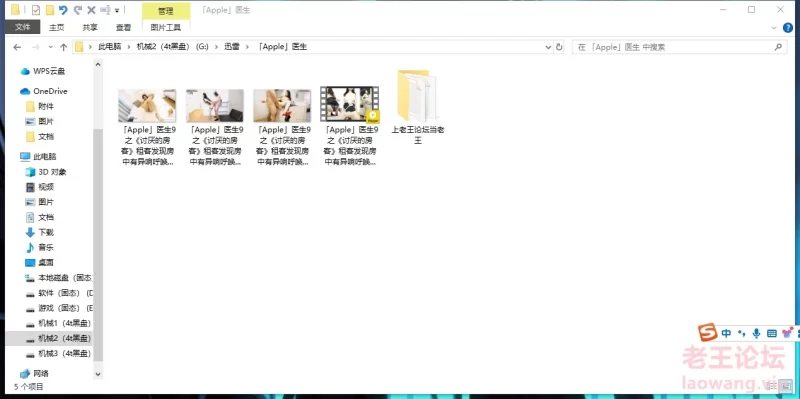The image size is (800, 399).
Task: Toggle the 中 Chinese/English mode in IME bar
Action: (727, 333)
